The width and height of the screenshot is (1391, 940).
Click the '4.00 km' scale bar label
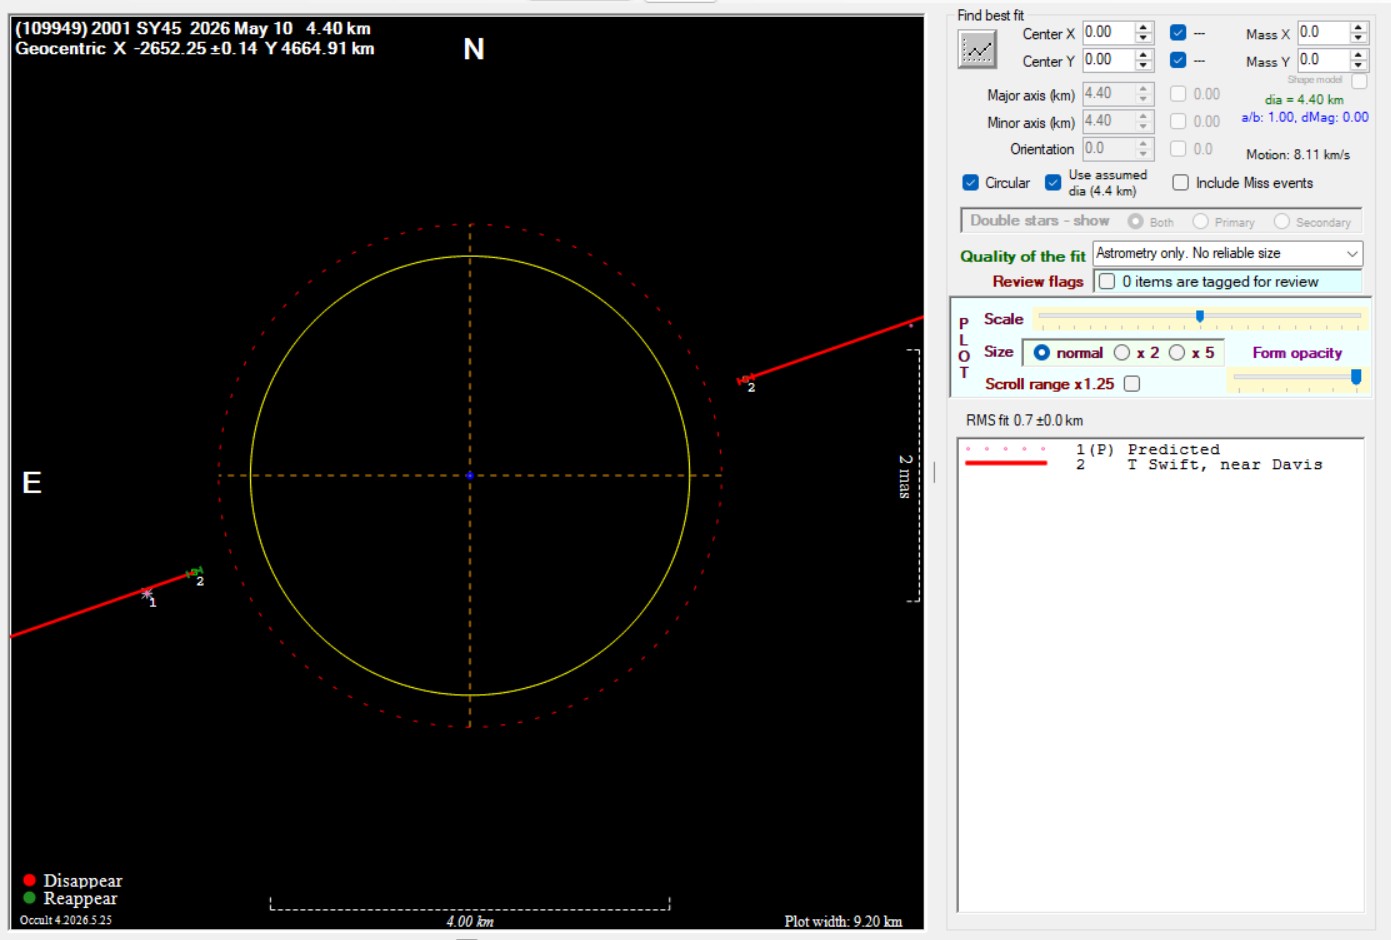[470, 921]
